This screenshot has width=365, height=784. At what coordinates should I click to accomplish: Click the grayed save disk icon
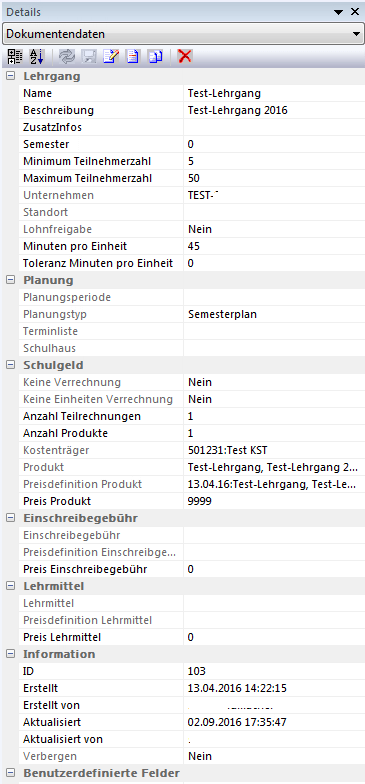(90, 56)
